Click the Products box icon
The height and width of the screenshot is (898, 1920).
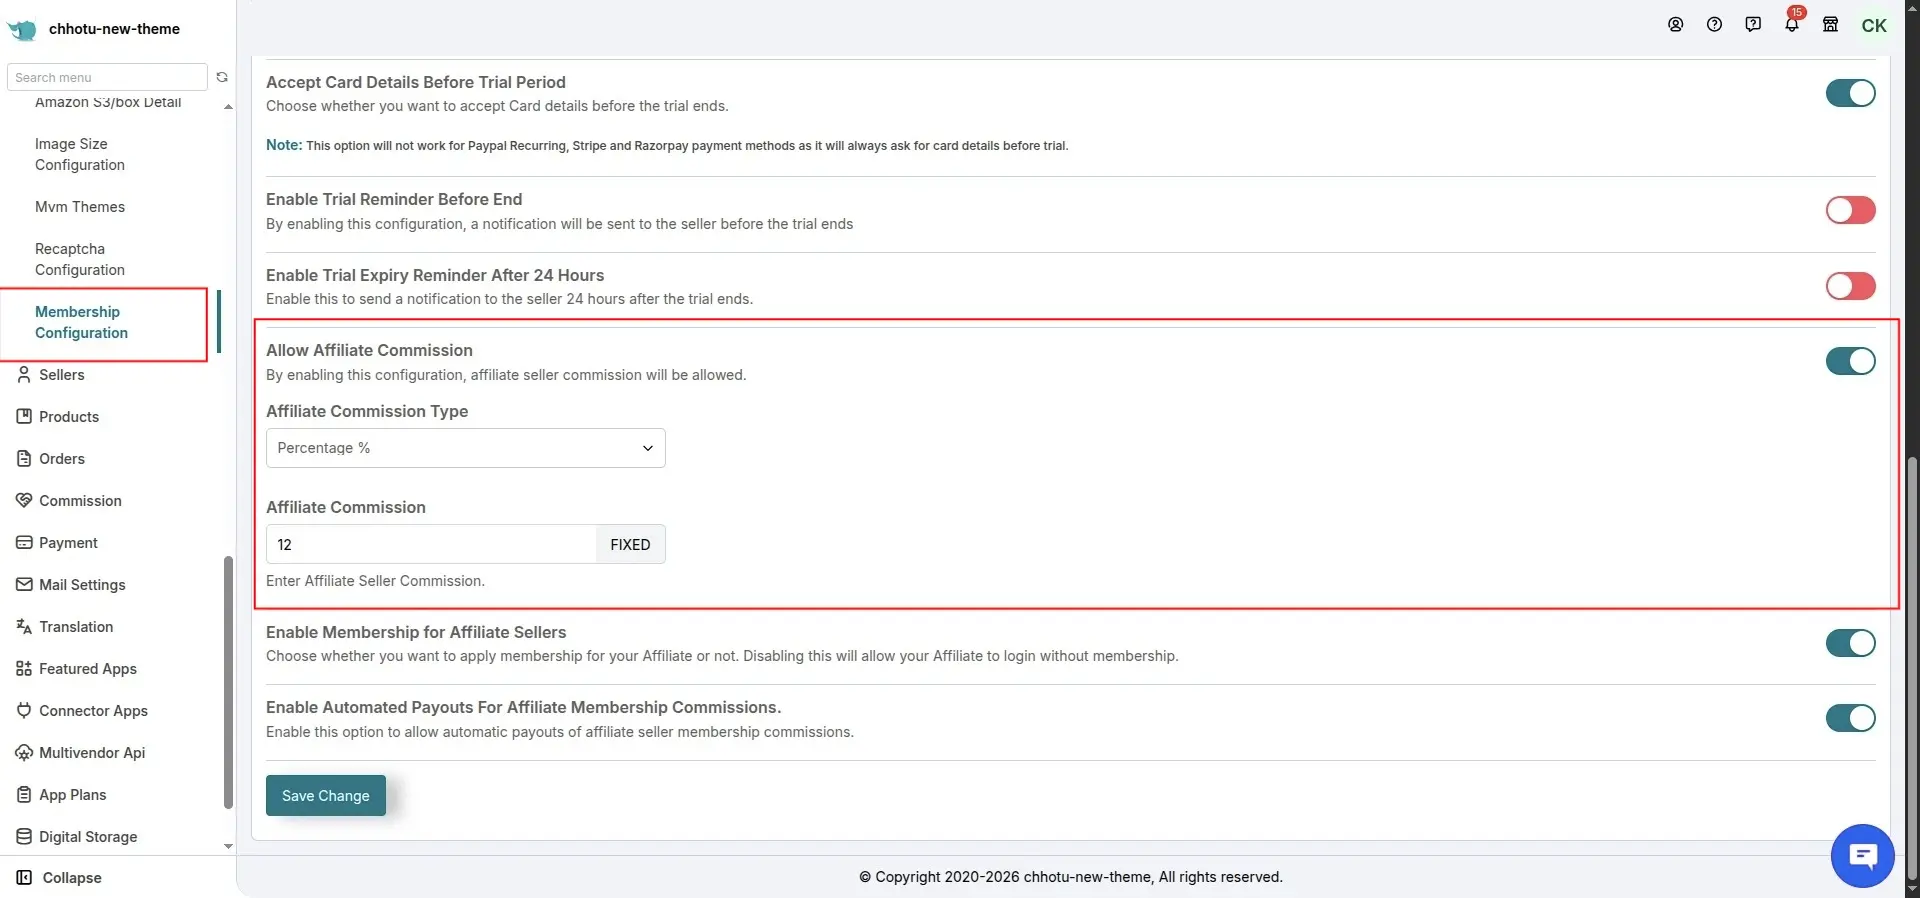[x=24, y=417]
